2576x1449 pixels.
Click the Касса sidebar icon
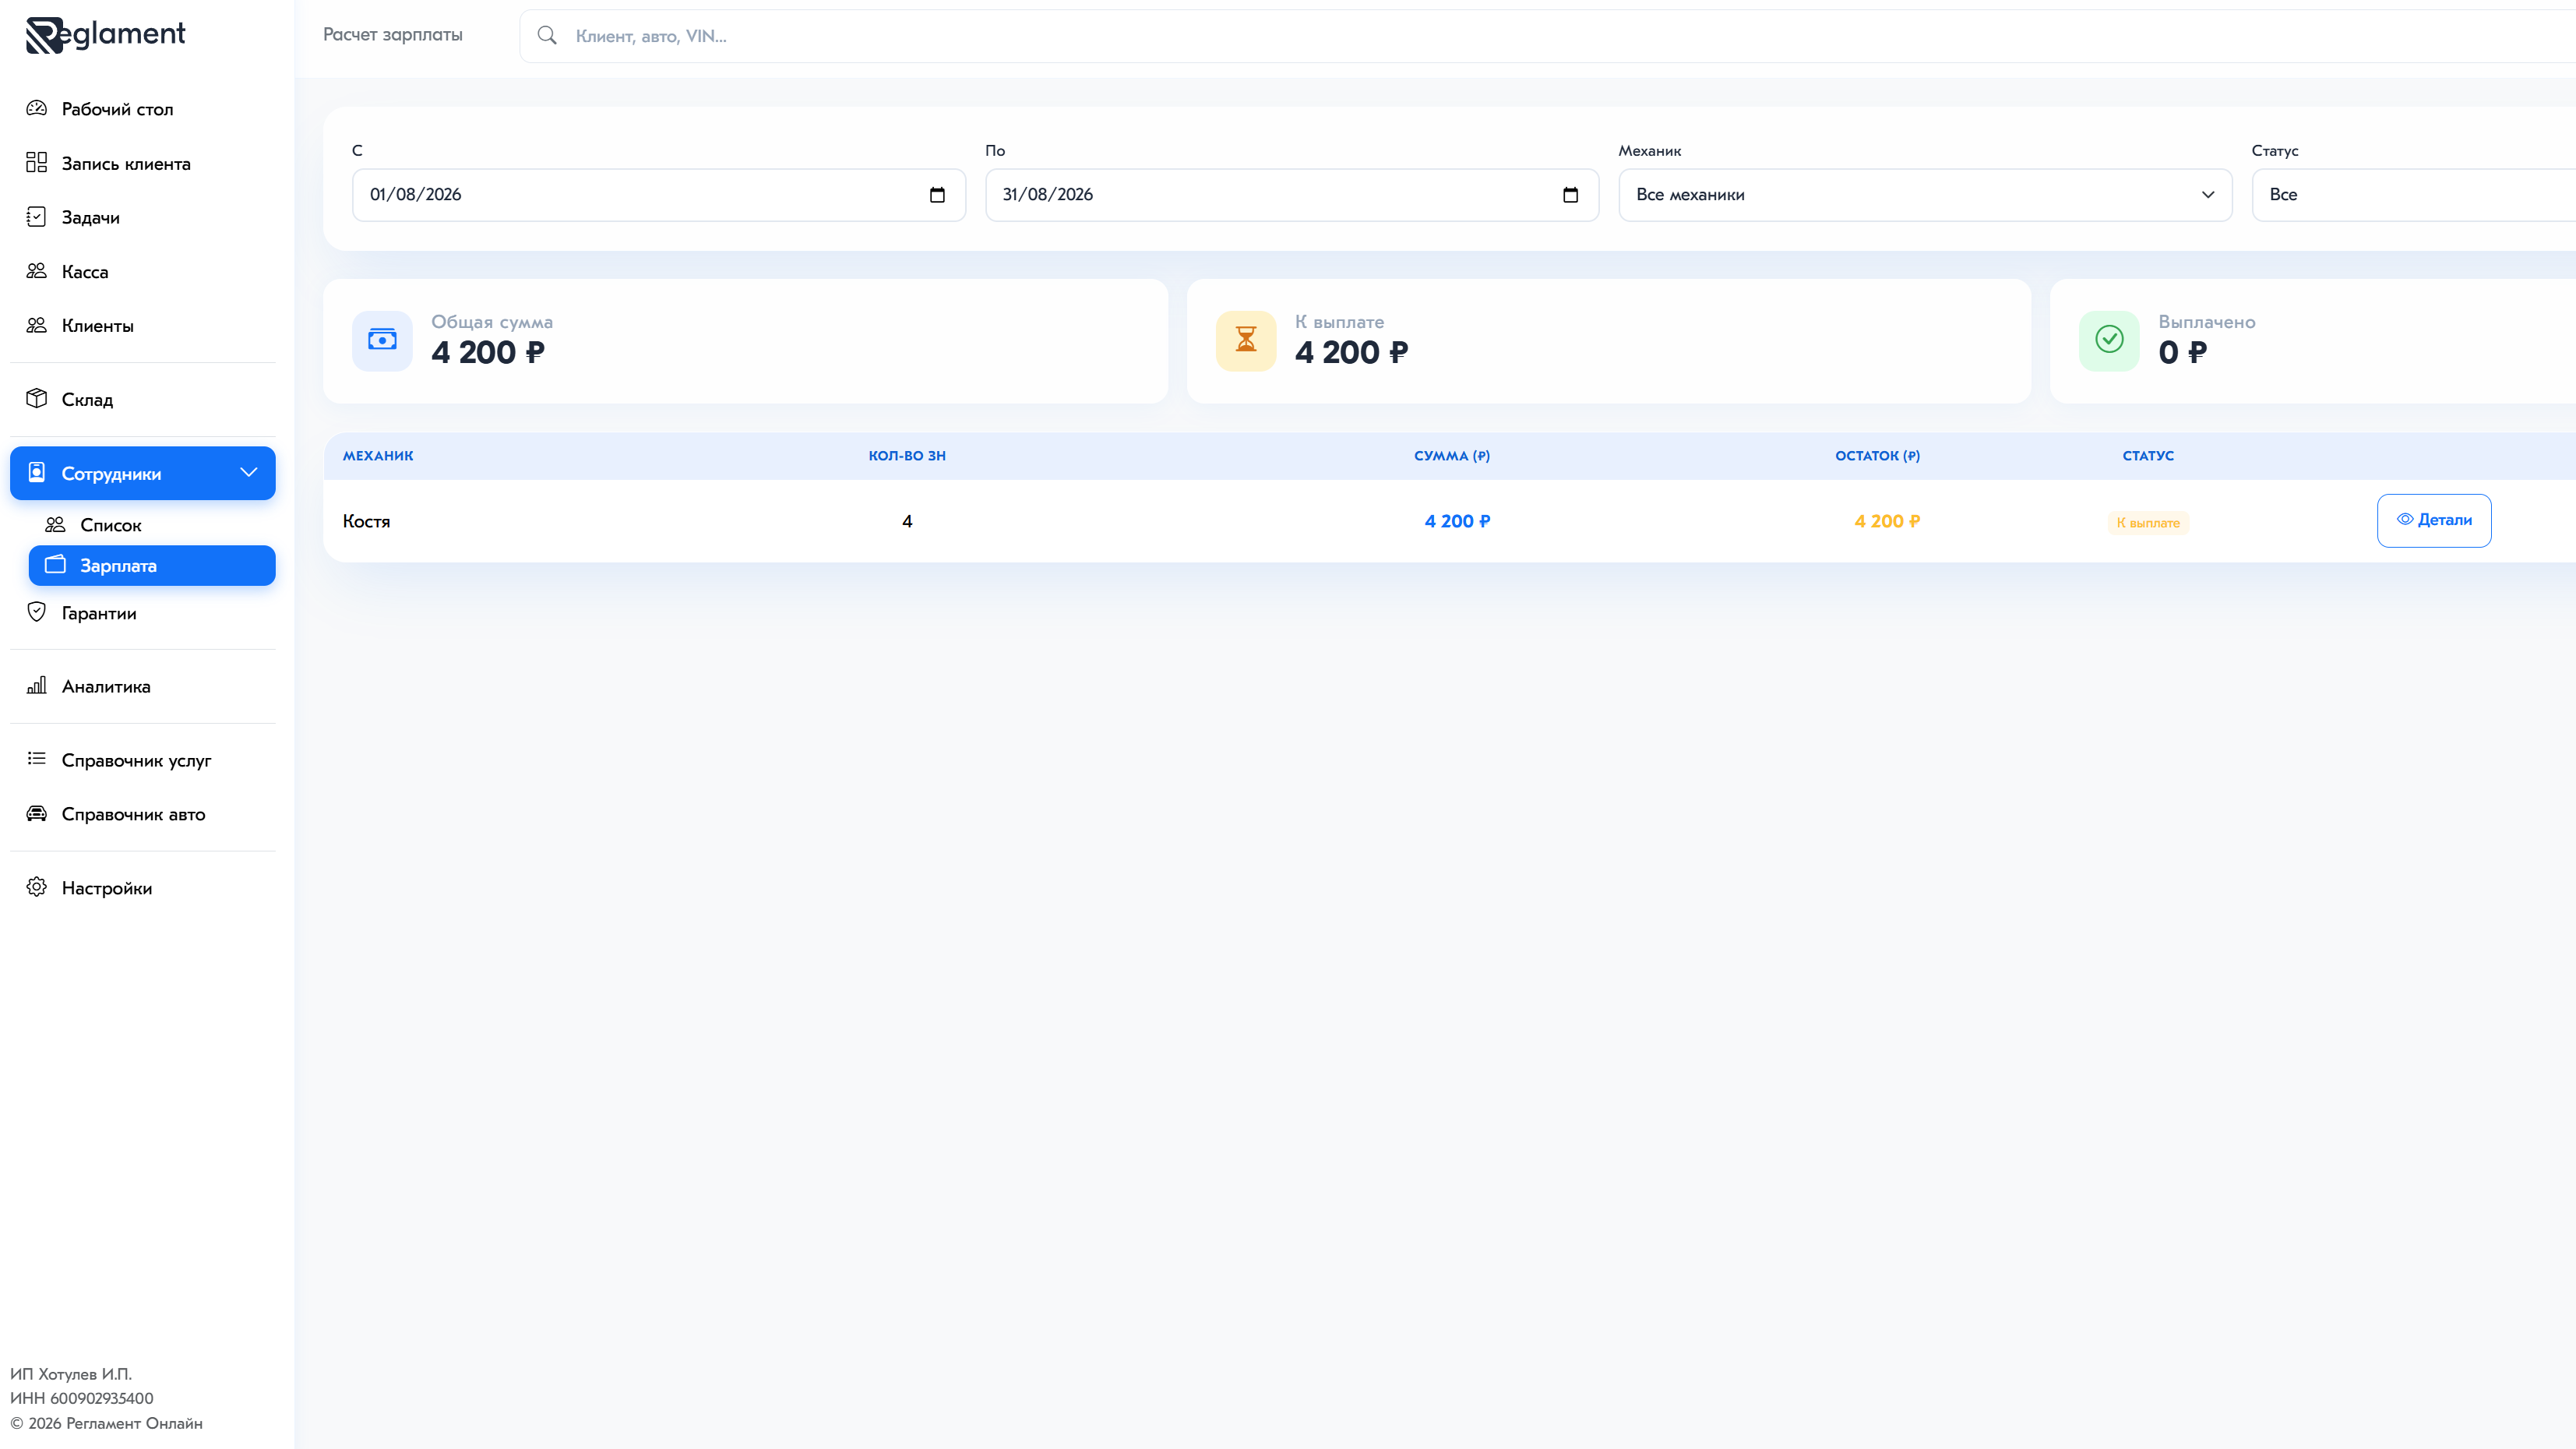pos(37,271)
